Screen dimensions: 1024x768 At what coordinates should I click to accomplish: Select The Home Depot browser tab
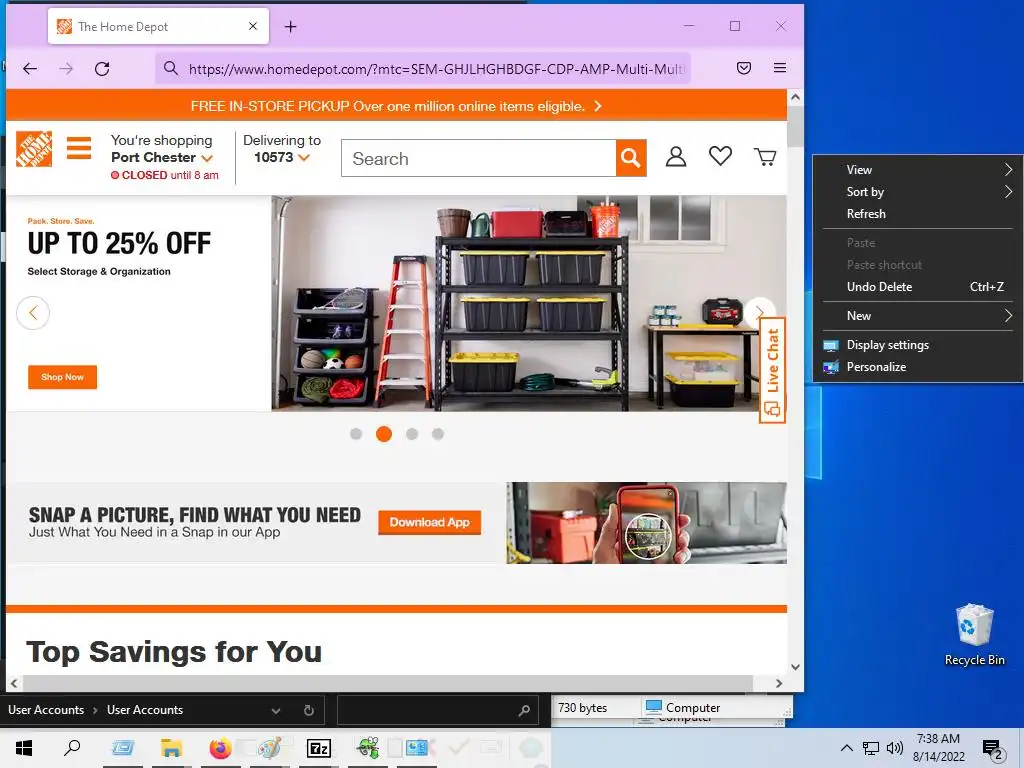pyautogui.click(x=158, y=27)
